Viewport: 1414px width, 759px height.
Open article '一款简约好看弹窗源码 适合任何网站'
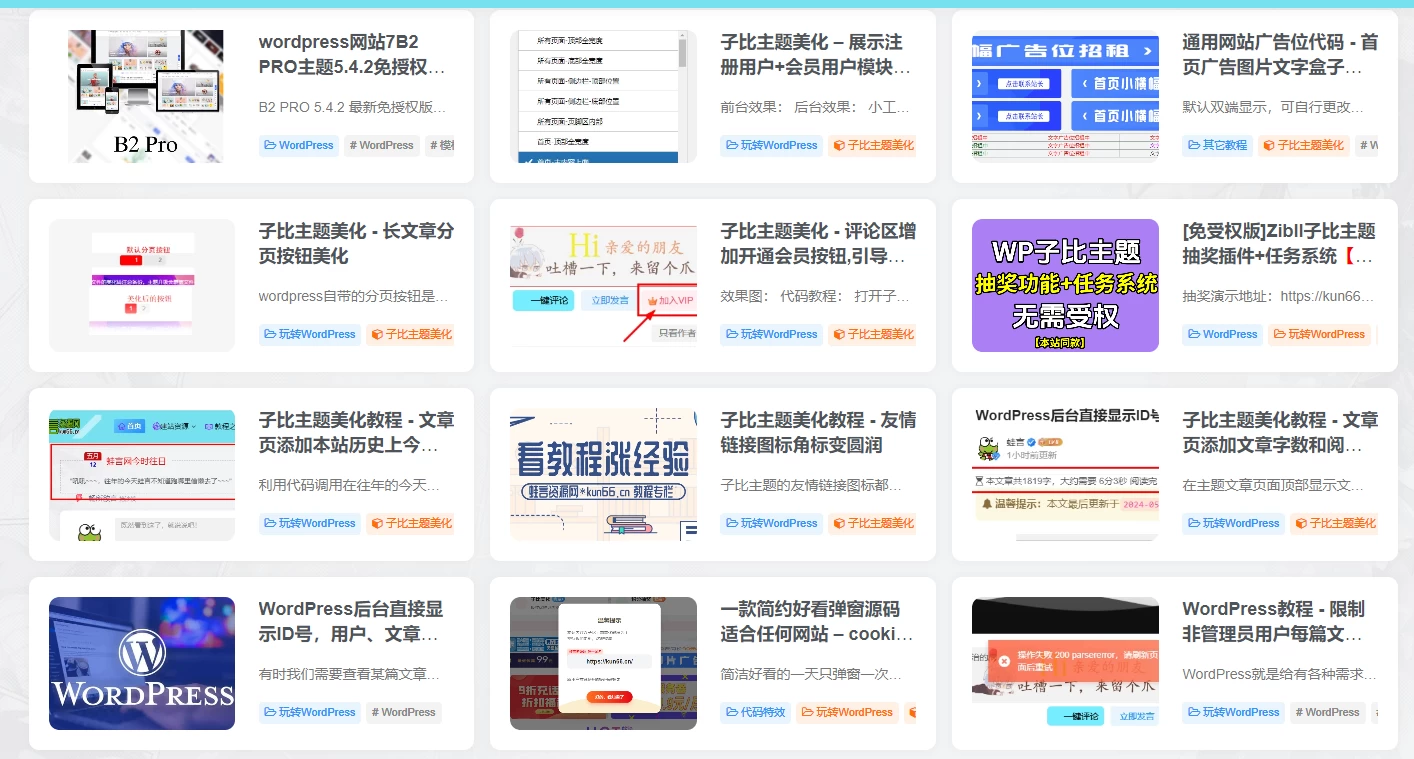pos(816,621)
